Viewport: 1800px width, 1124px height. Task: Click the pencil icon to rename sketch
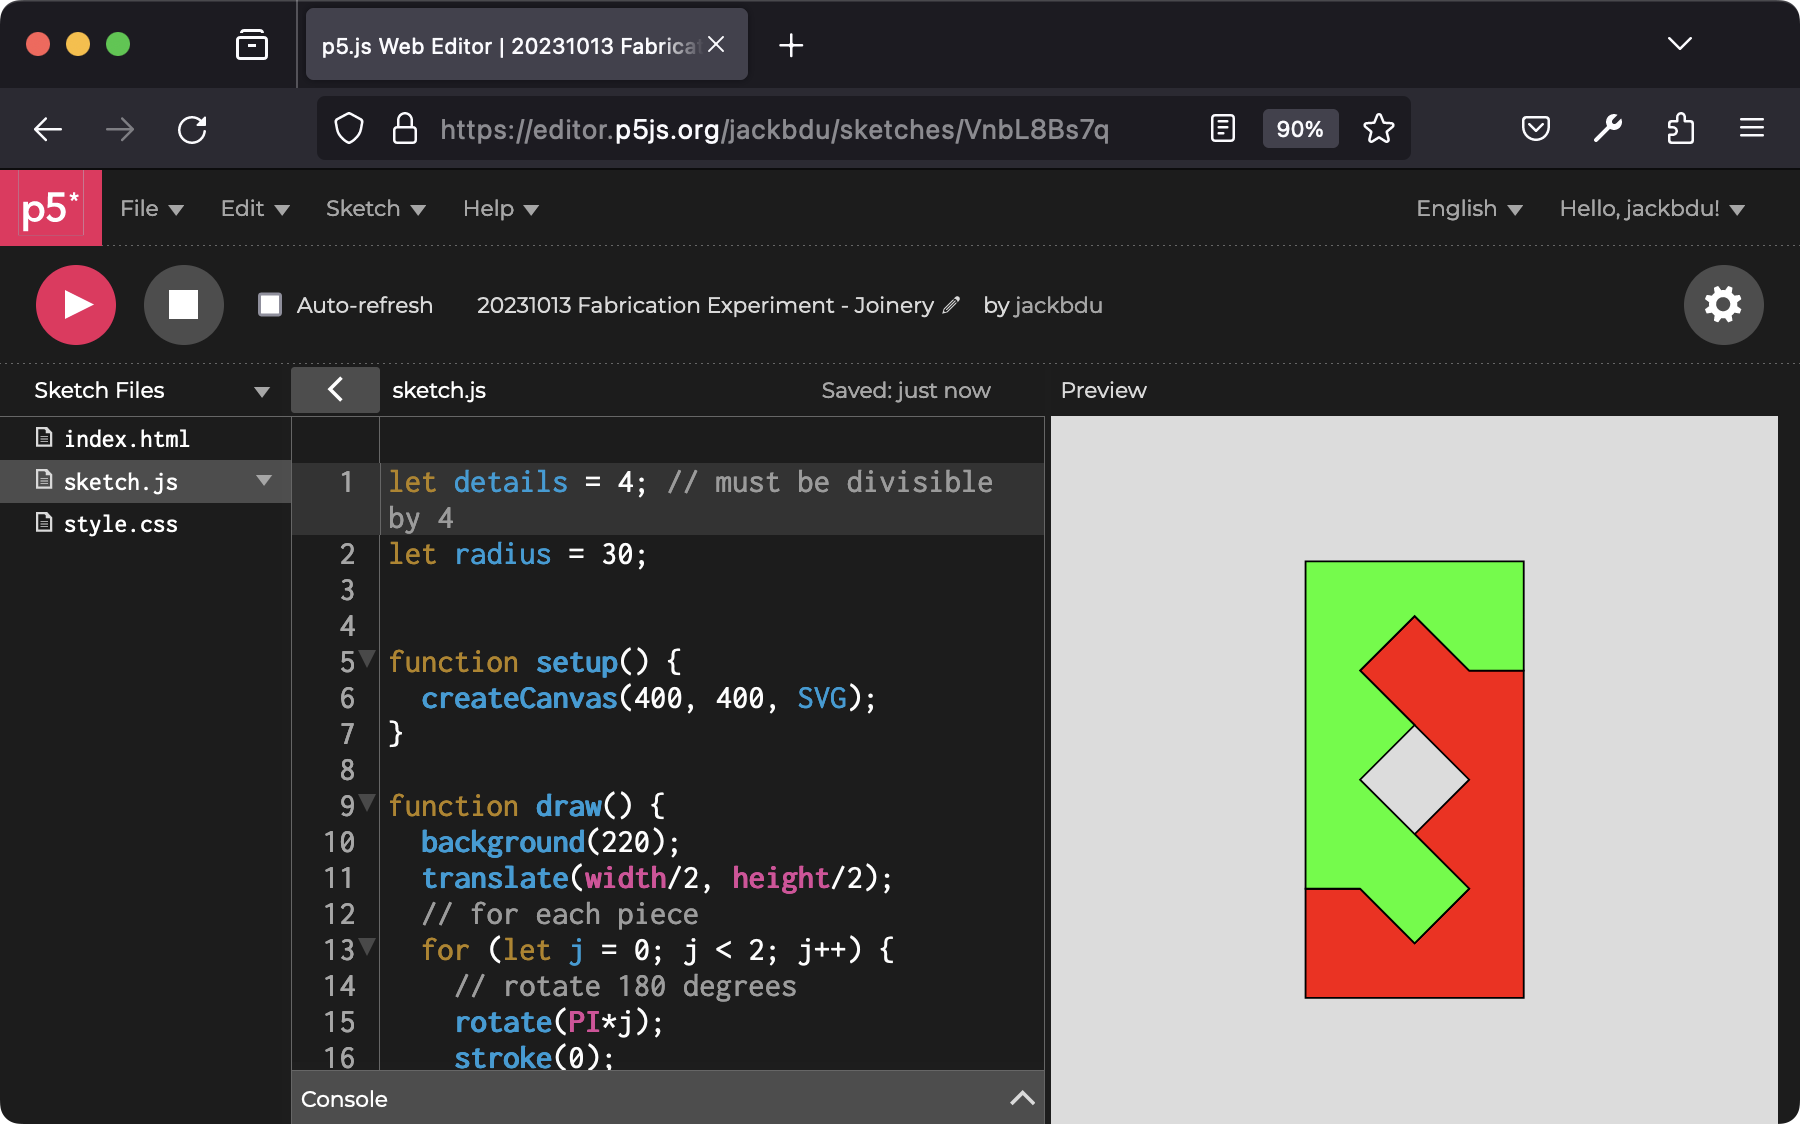click(x=951, y=305)
